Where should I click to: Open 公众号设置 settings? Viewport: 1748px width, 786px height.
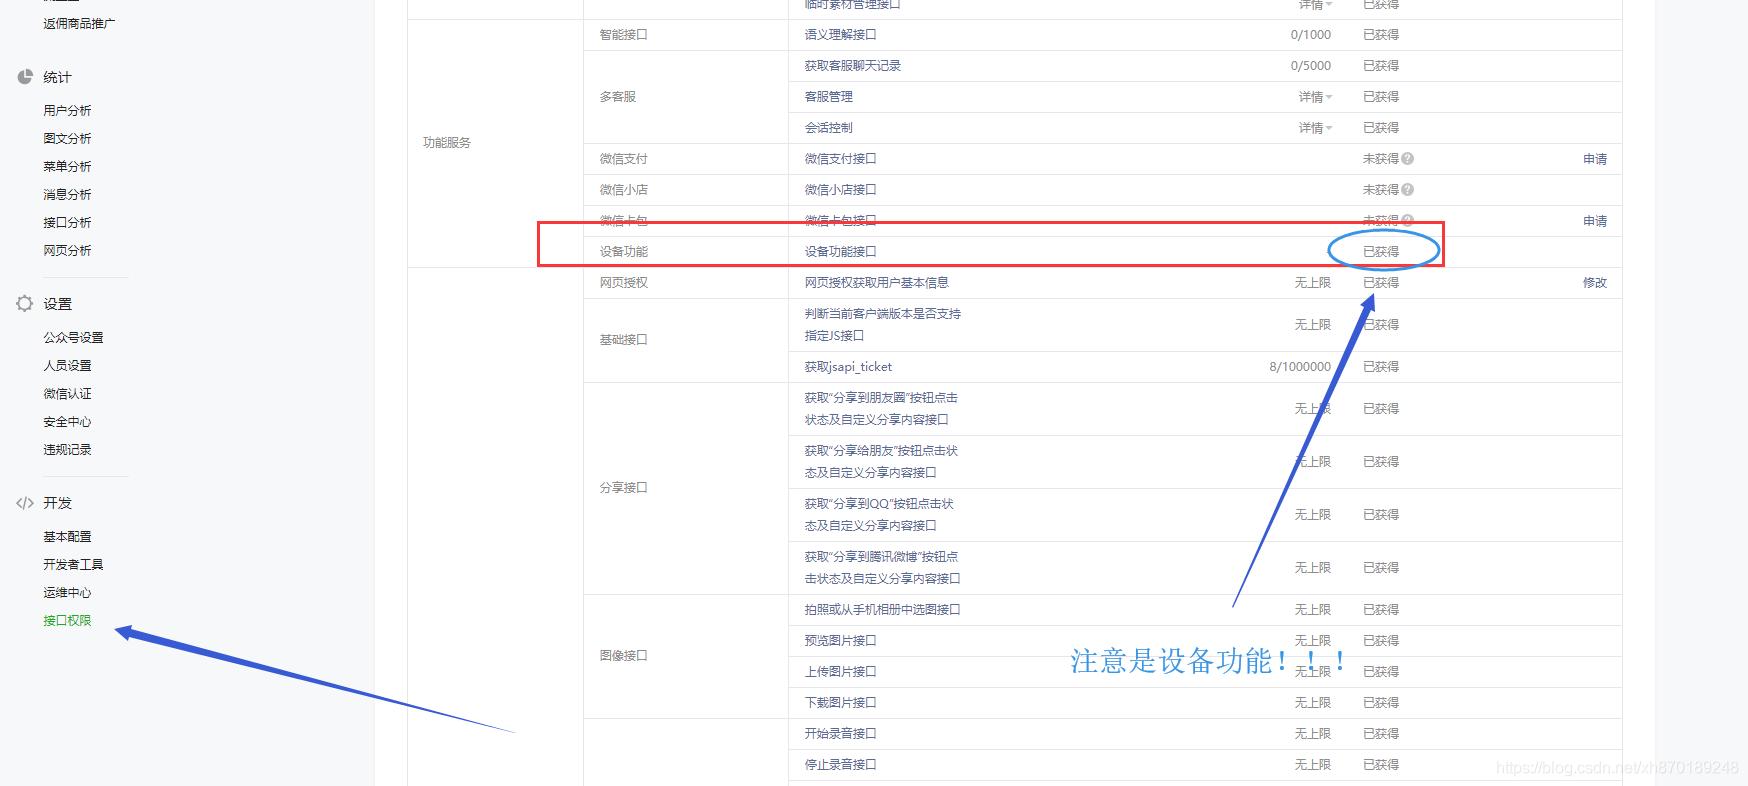[x=73, y=337]
